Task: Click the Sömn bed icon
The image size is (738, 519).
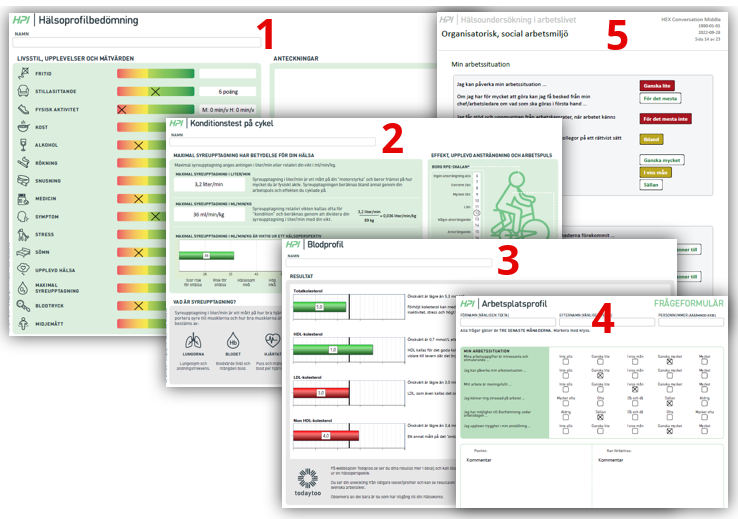Action: tap(24, 252)
